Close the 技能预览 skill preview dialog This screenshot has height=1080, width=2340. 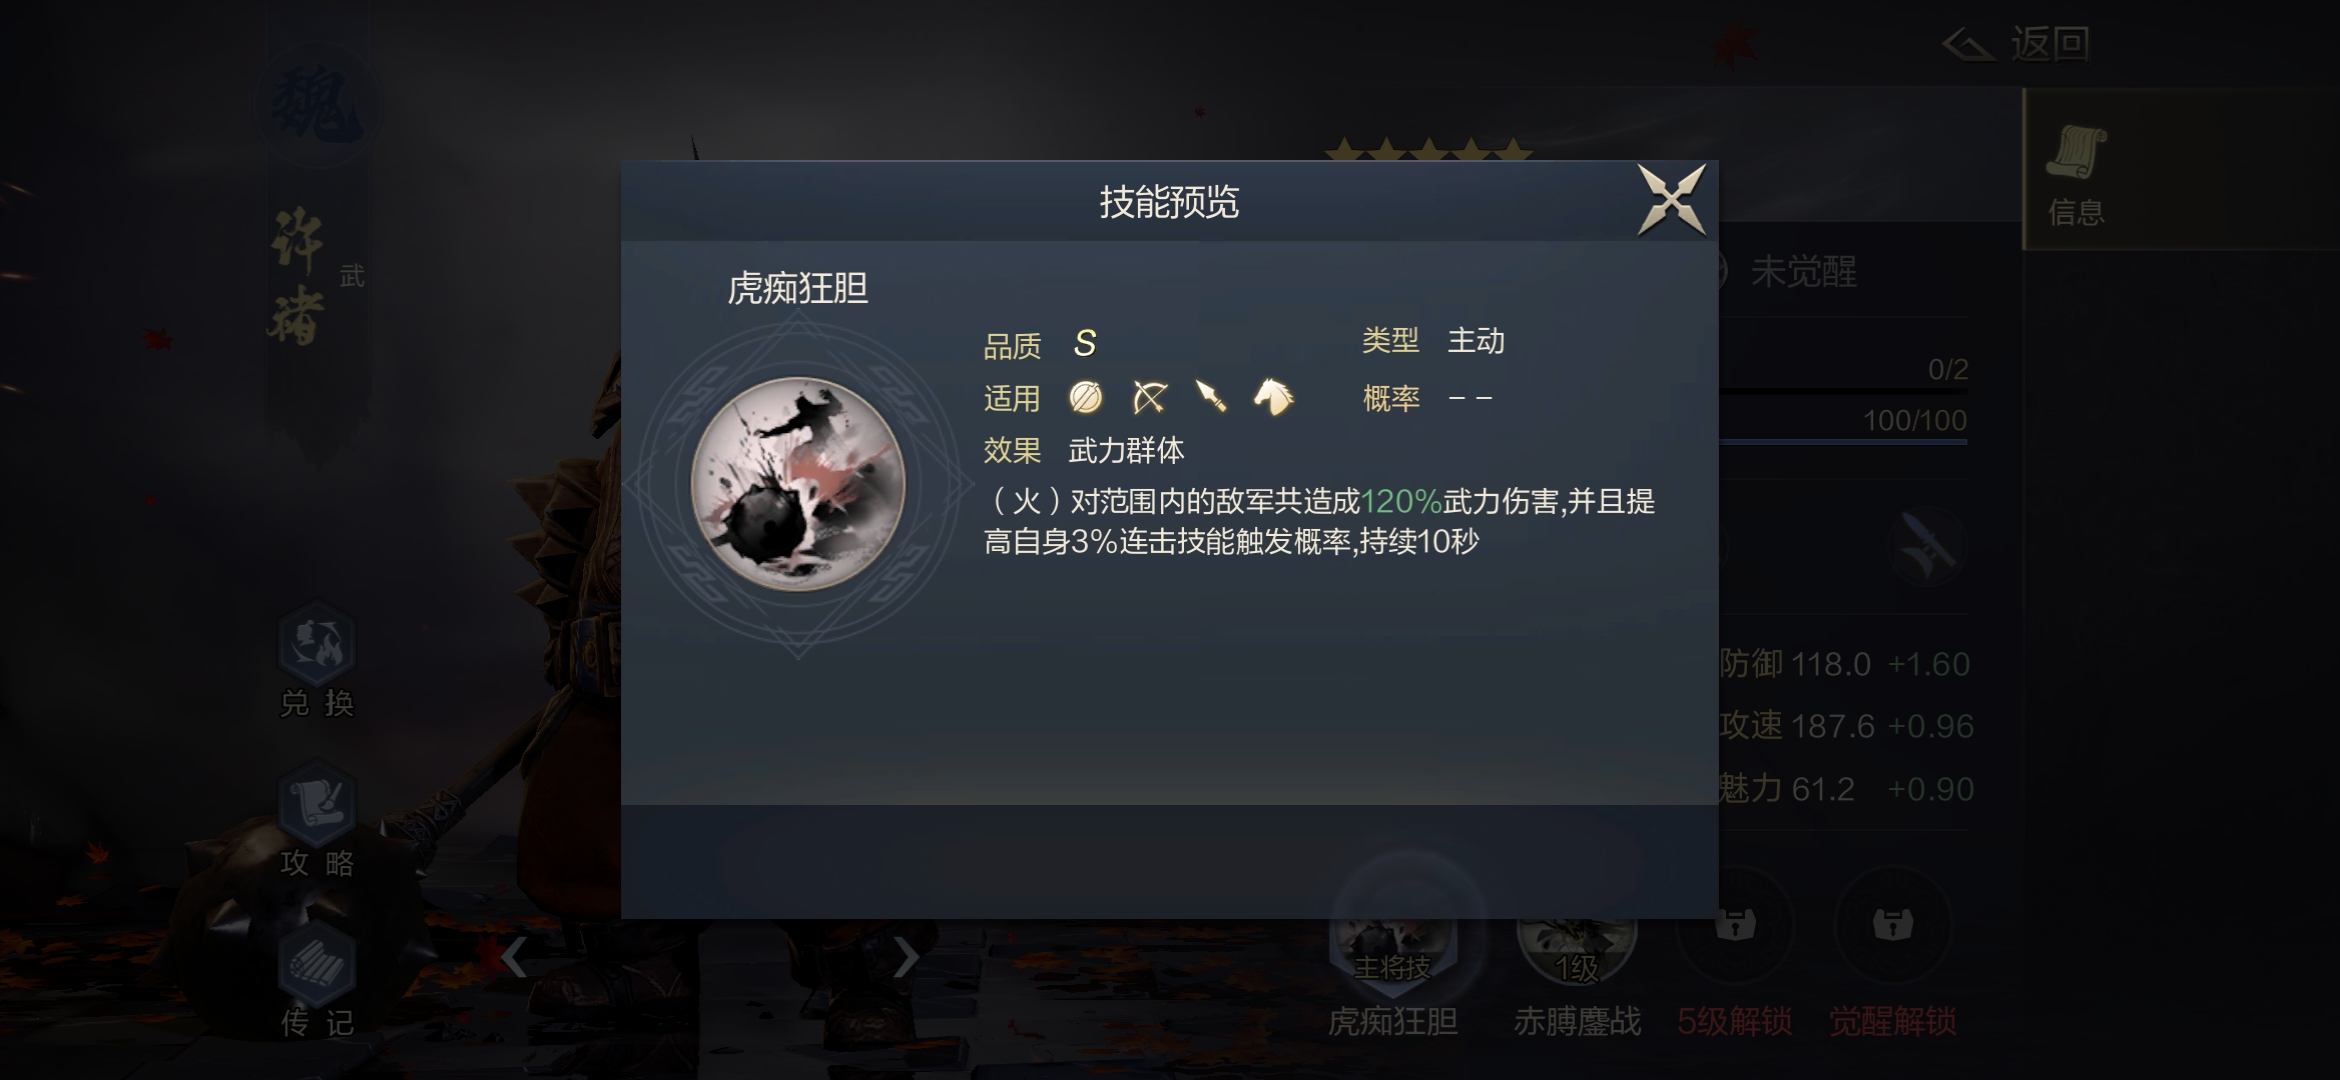tap(1671, 201)
